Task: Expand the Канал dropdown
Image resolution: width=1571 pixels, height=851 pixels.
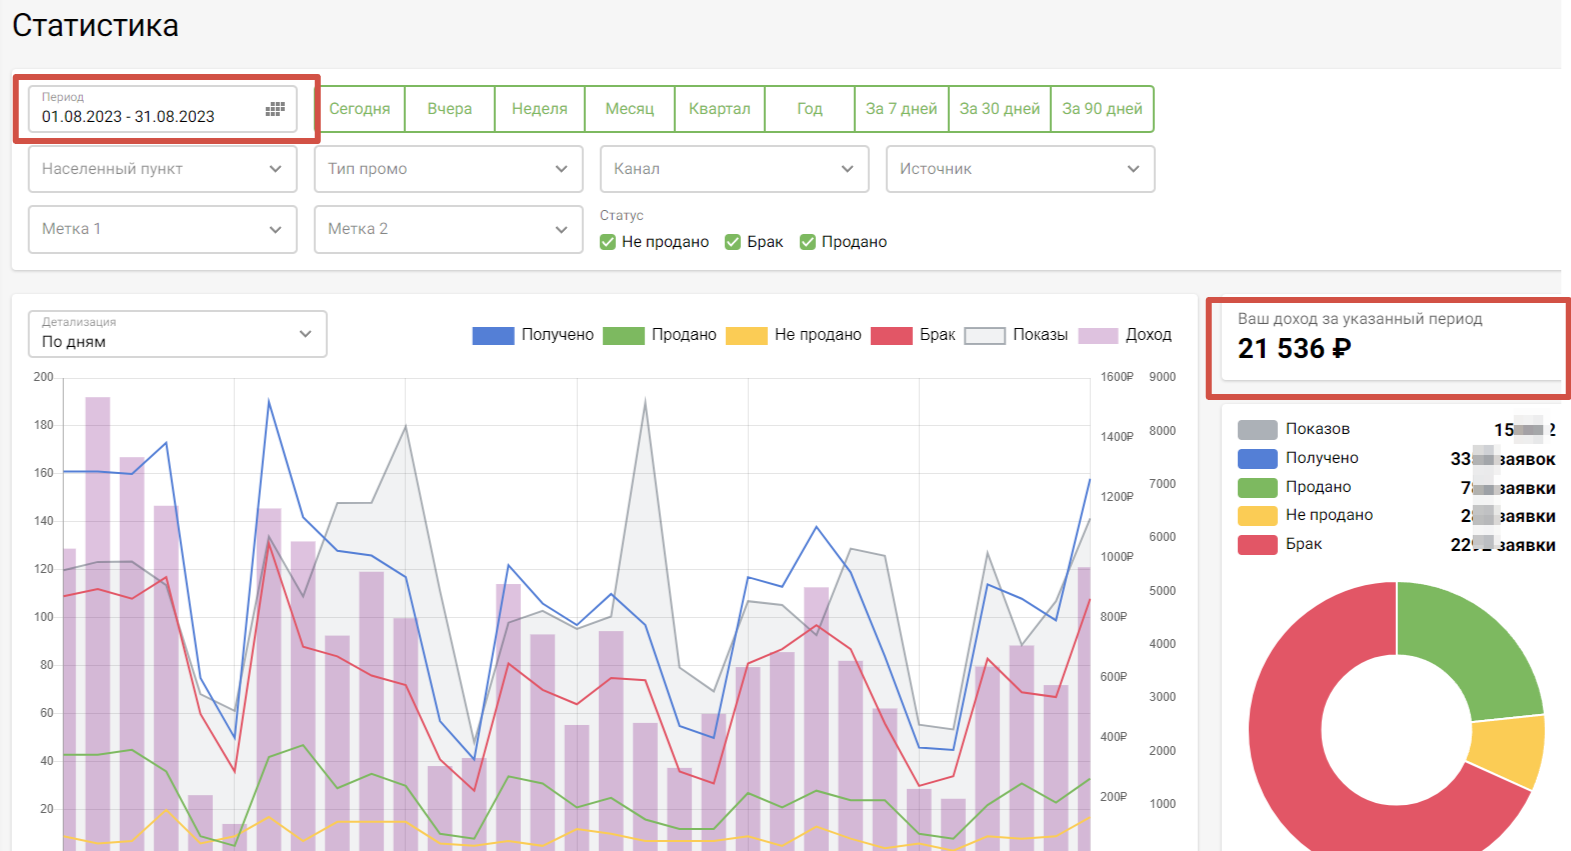Action: coord(734,169)
